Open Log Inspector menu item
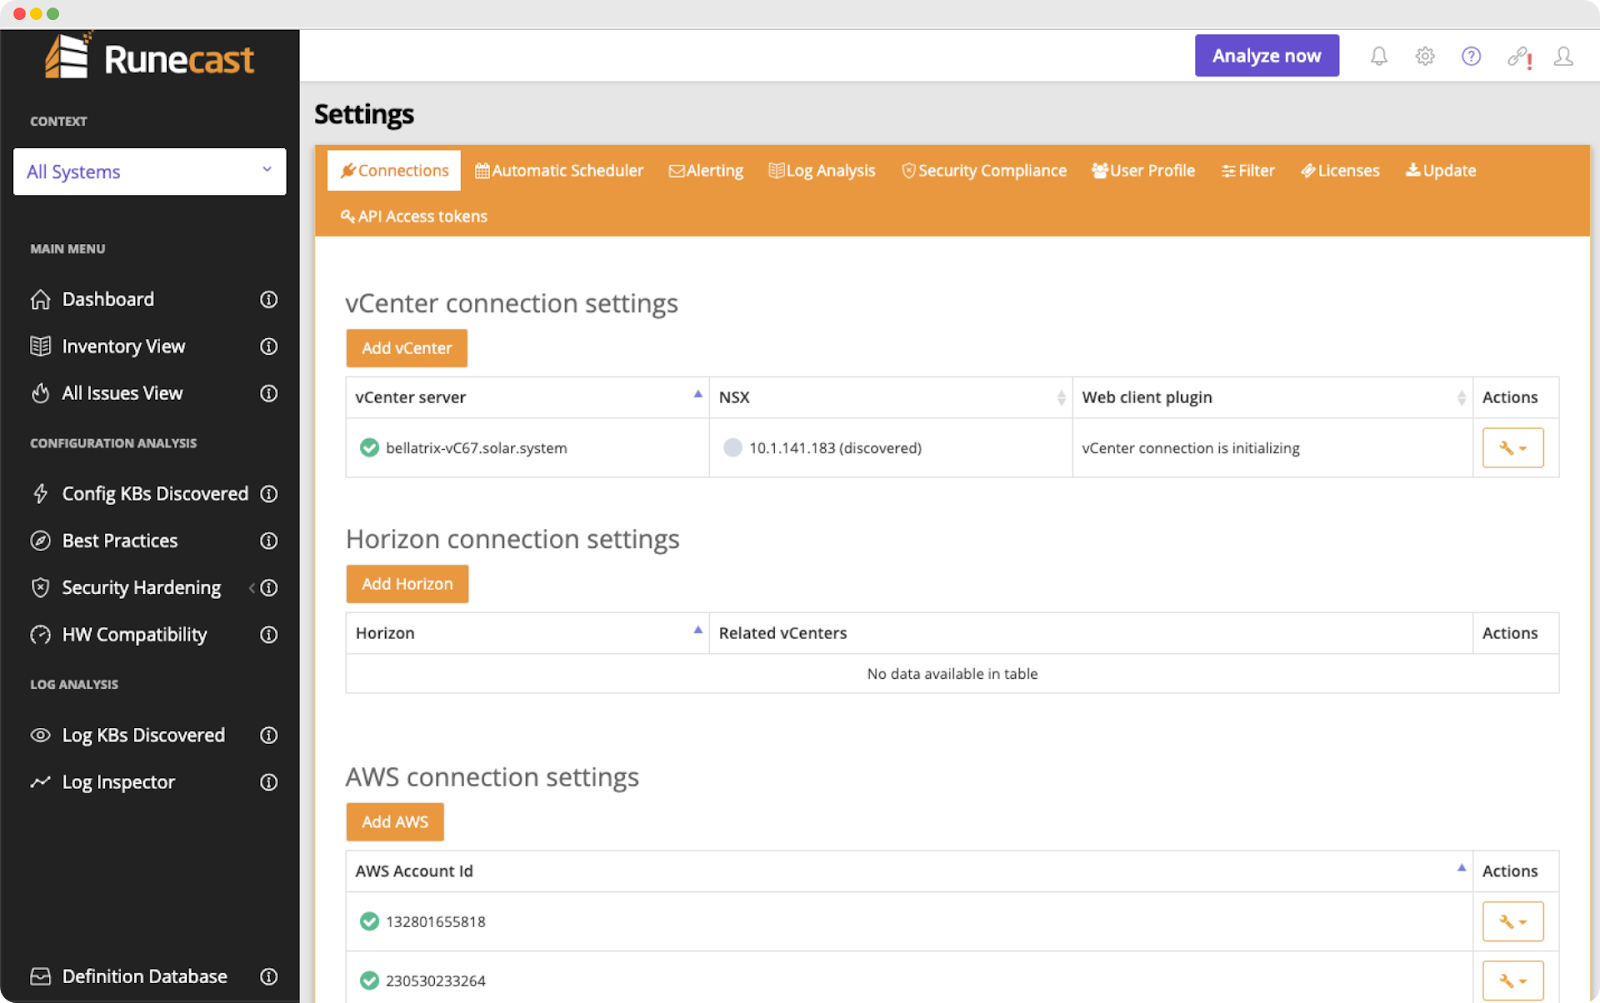Viewport: 1600px width, 1003px height. click(118, 782)
